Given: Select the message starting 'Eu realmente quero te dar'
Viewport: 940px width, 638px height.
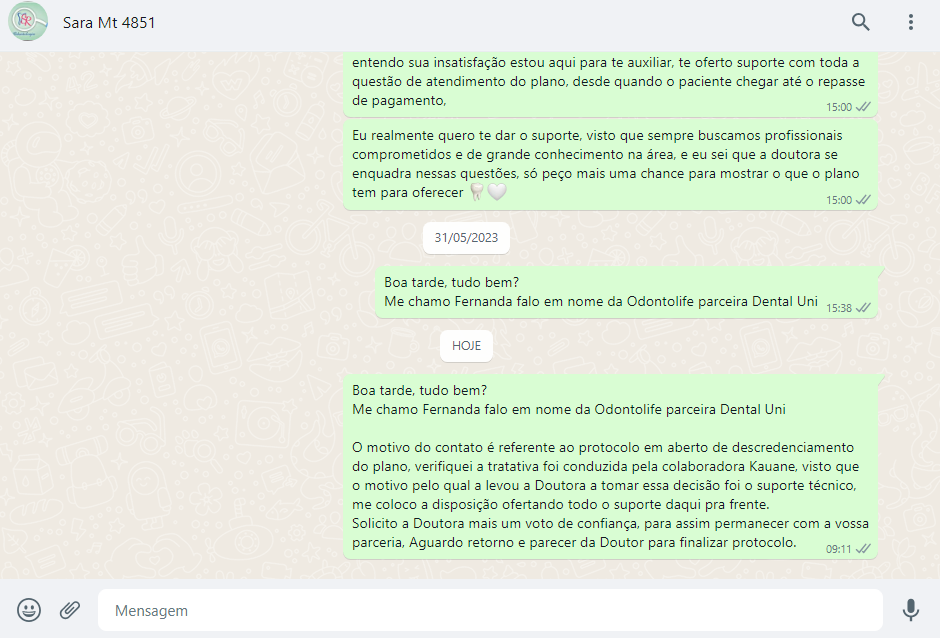Looking at the screenshot, I should coord(610,165).
